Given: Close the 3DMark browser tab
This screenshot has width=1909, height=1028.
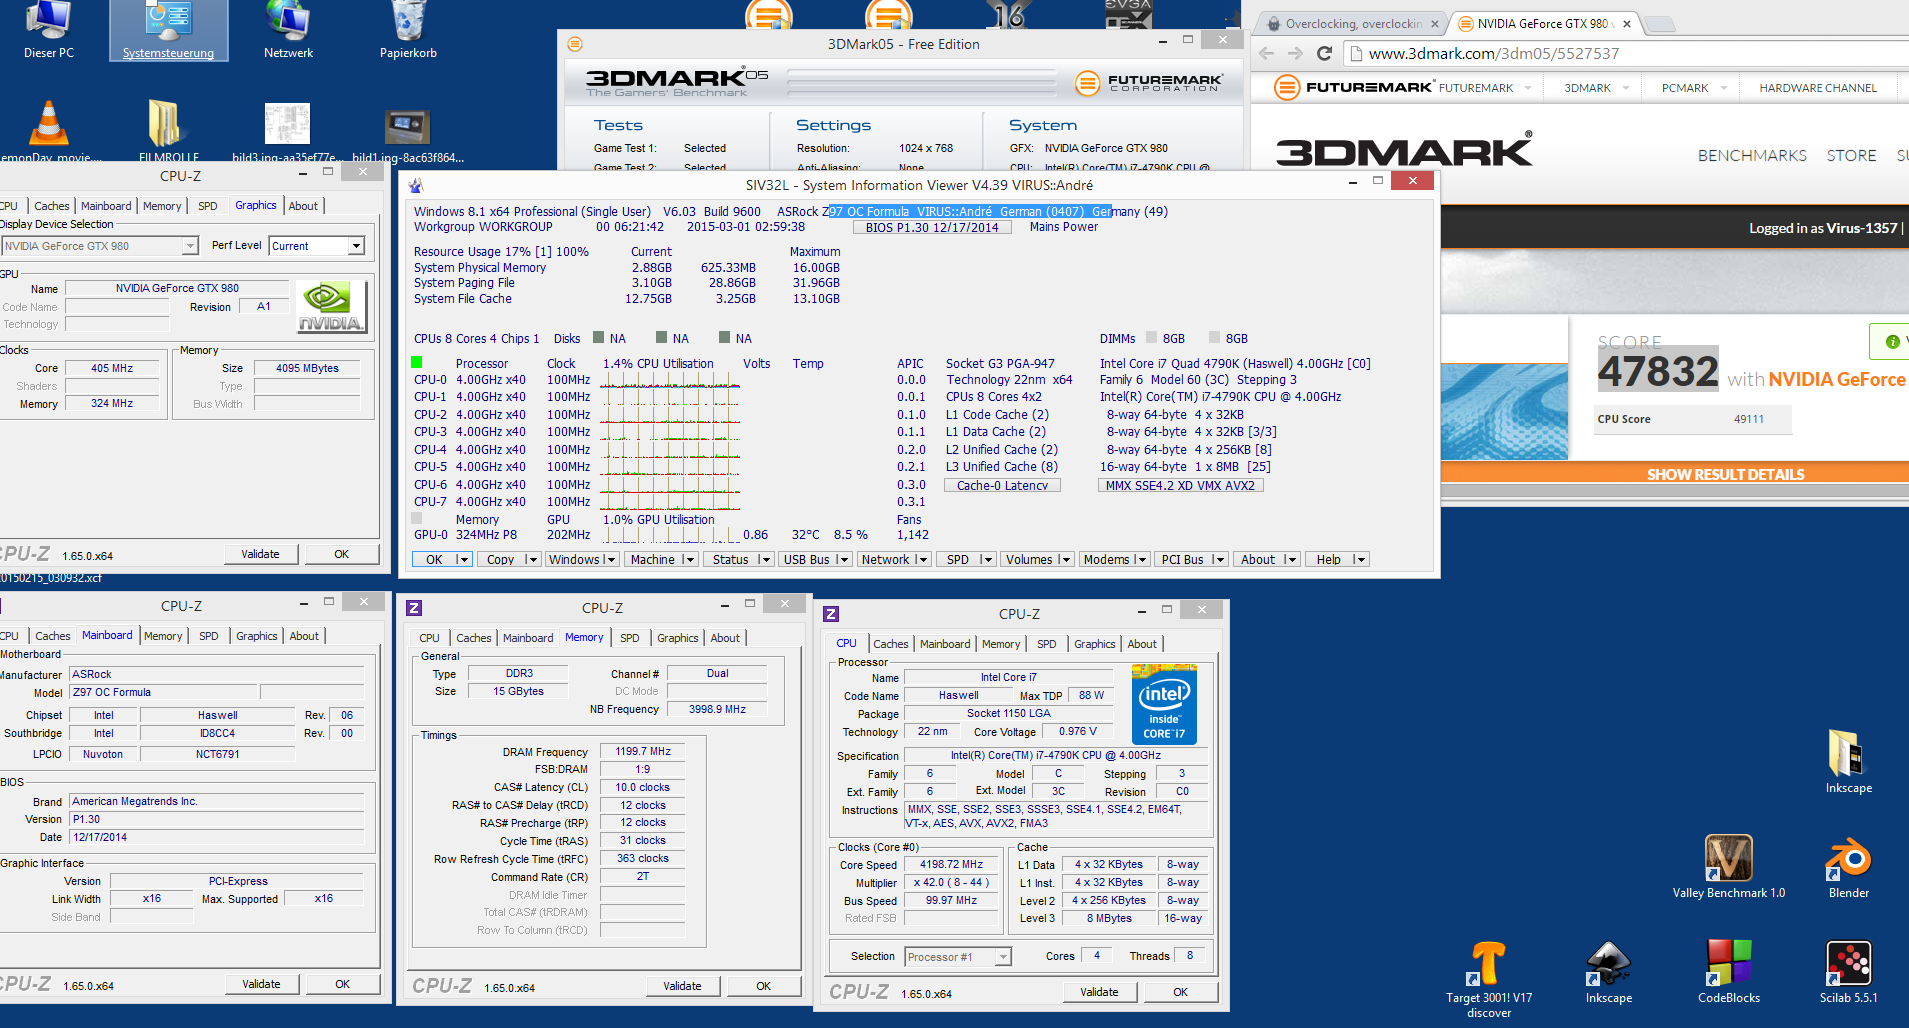Looking at the screenshot, I should pos(1627,24).
